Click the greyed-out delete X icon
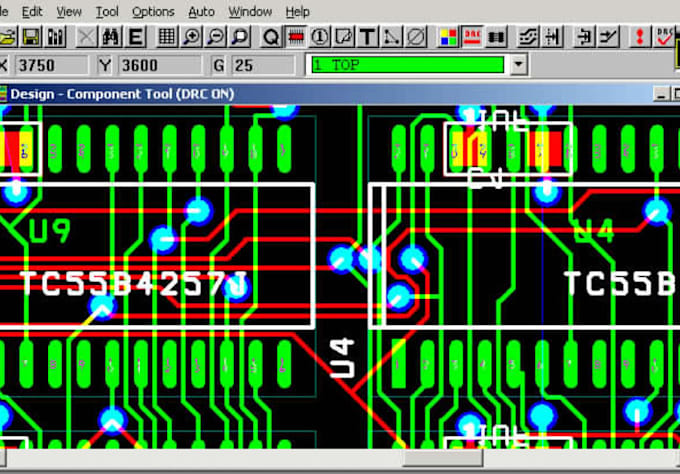Screen dimensions: 680x474 pos(86,37)
